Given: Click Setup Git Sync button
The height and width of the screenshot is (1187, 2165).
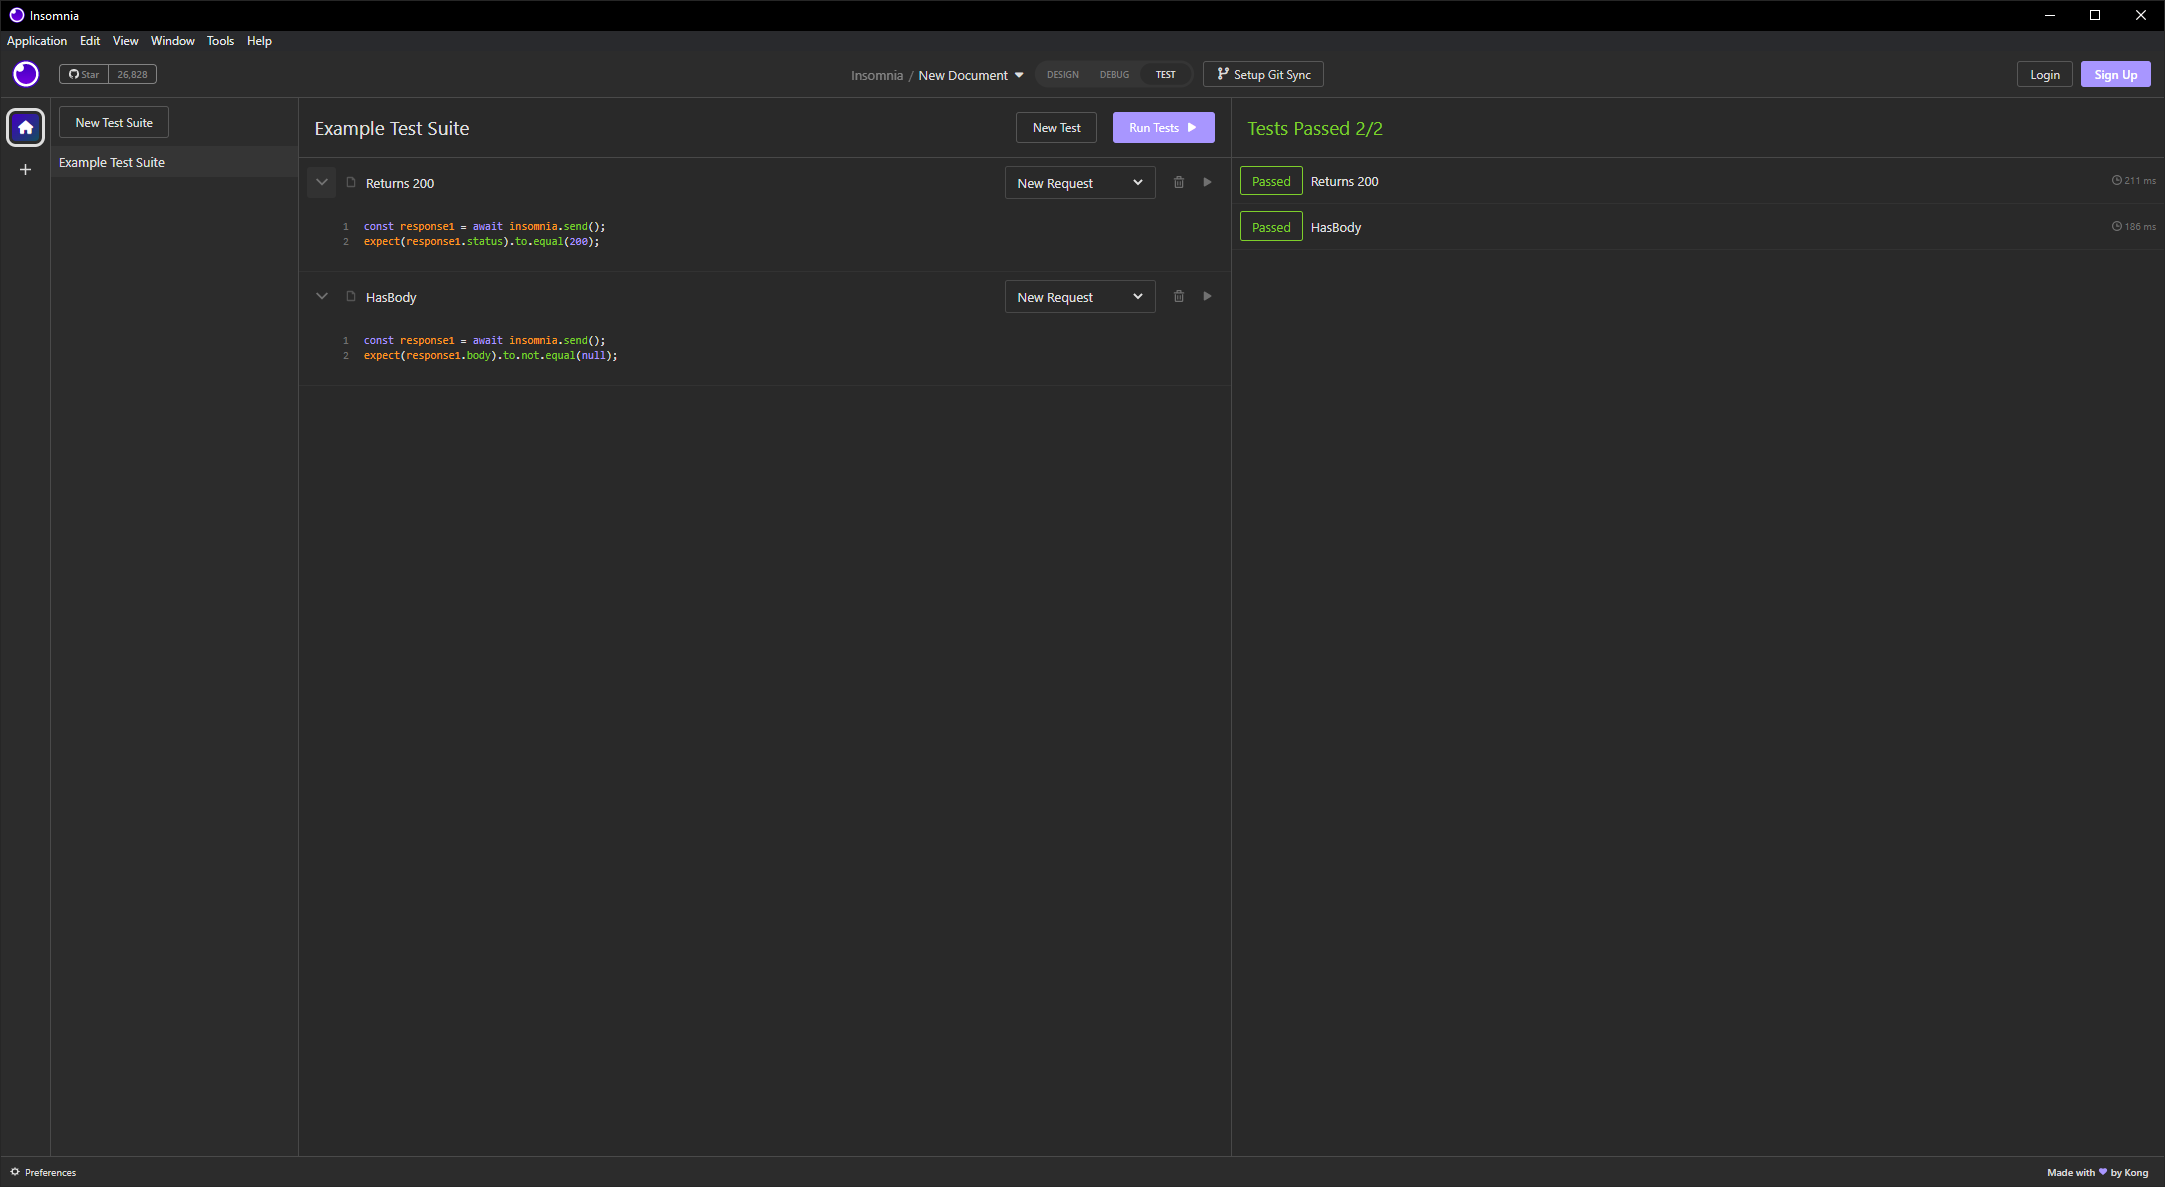Looking at the screenshot, I should coord(1263,75).
